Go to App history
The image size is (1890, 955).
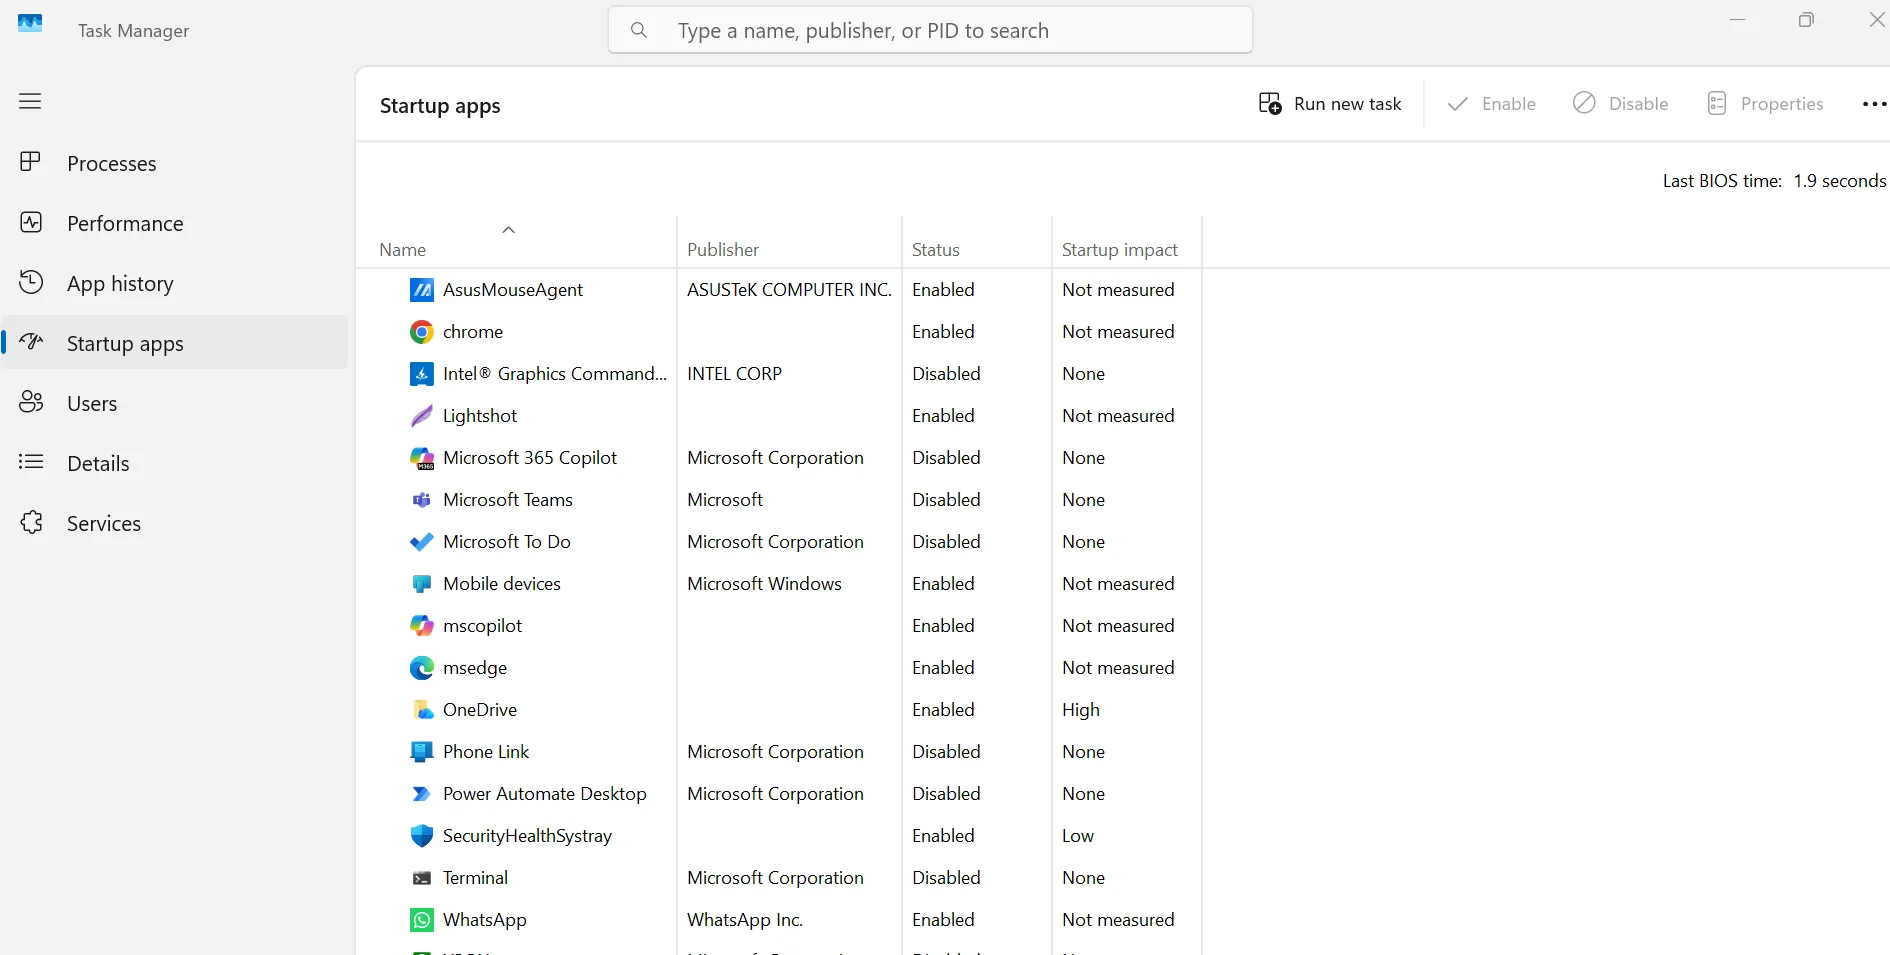[175, 283]
